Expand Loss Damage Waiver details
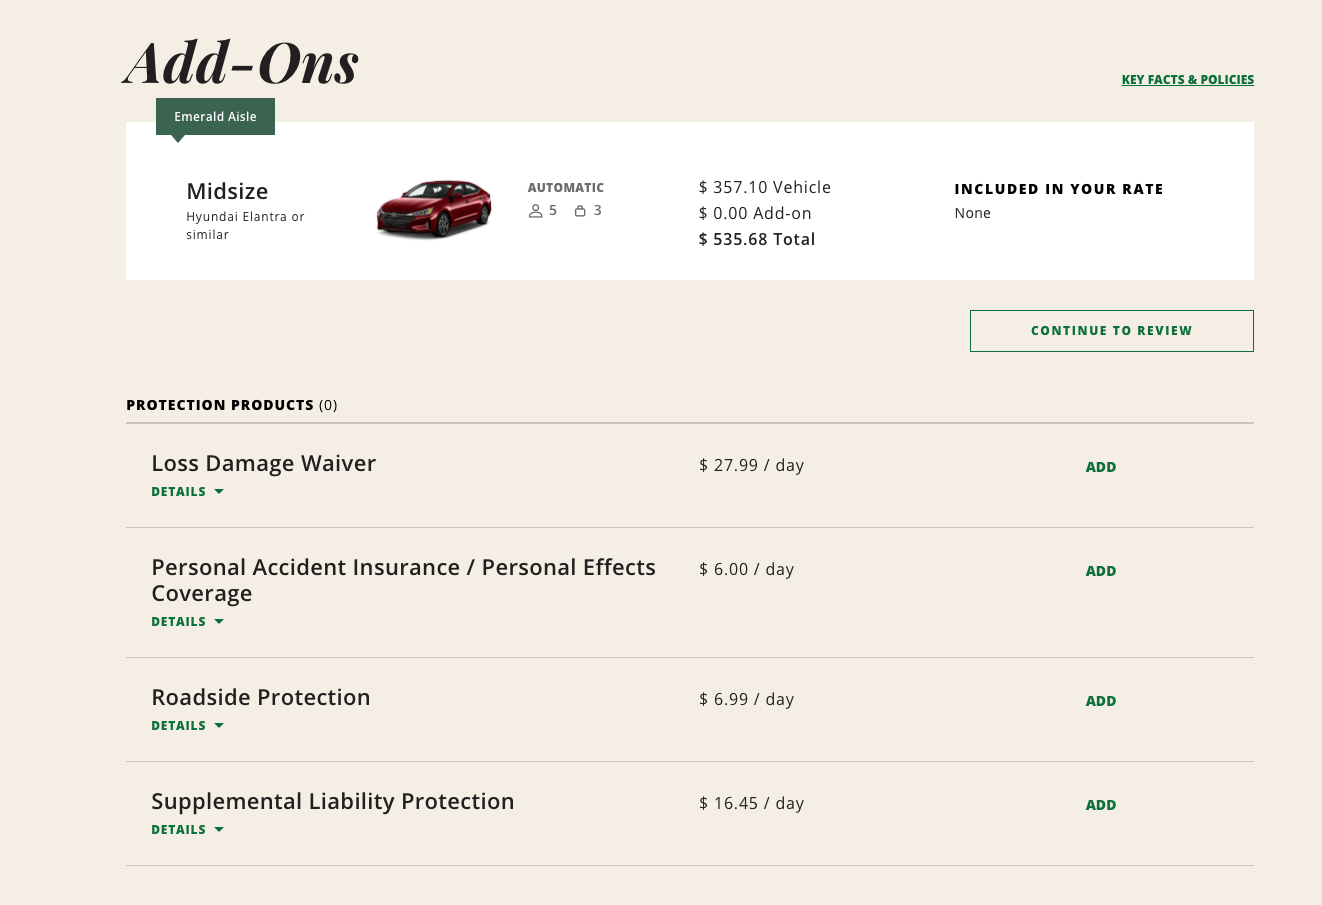Image resolution: width=1322 pixels, height=905 pixels. point(187,492)
